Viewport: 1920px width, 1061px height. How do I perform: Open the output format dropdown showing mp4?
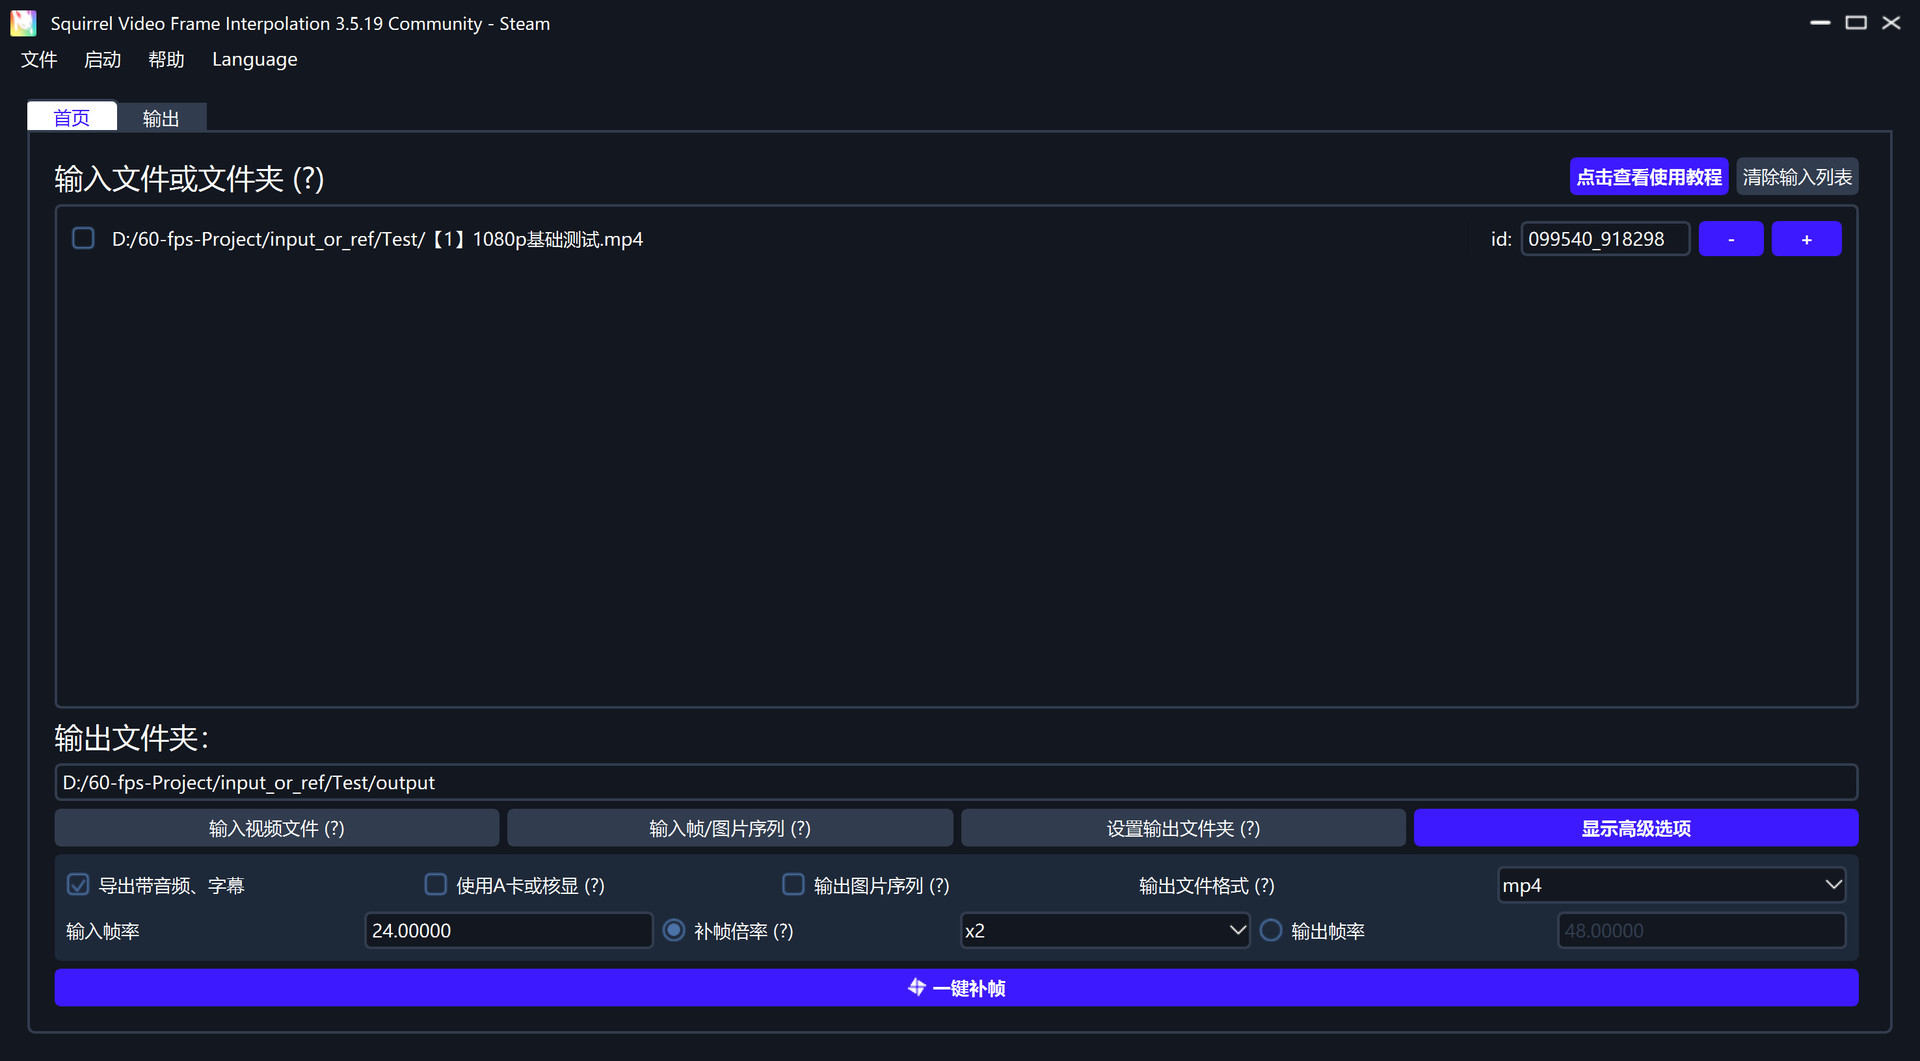point(1669,884)
